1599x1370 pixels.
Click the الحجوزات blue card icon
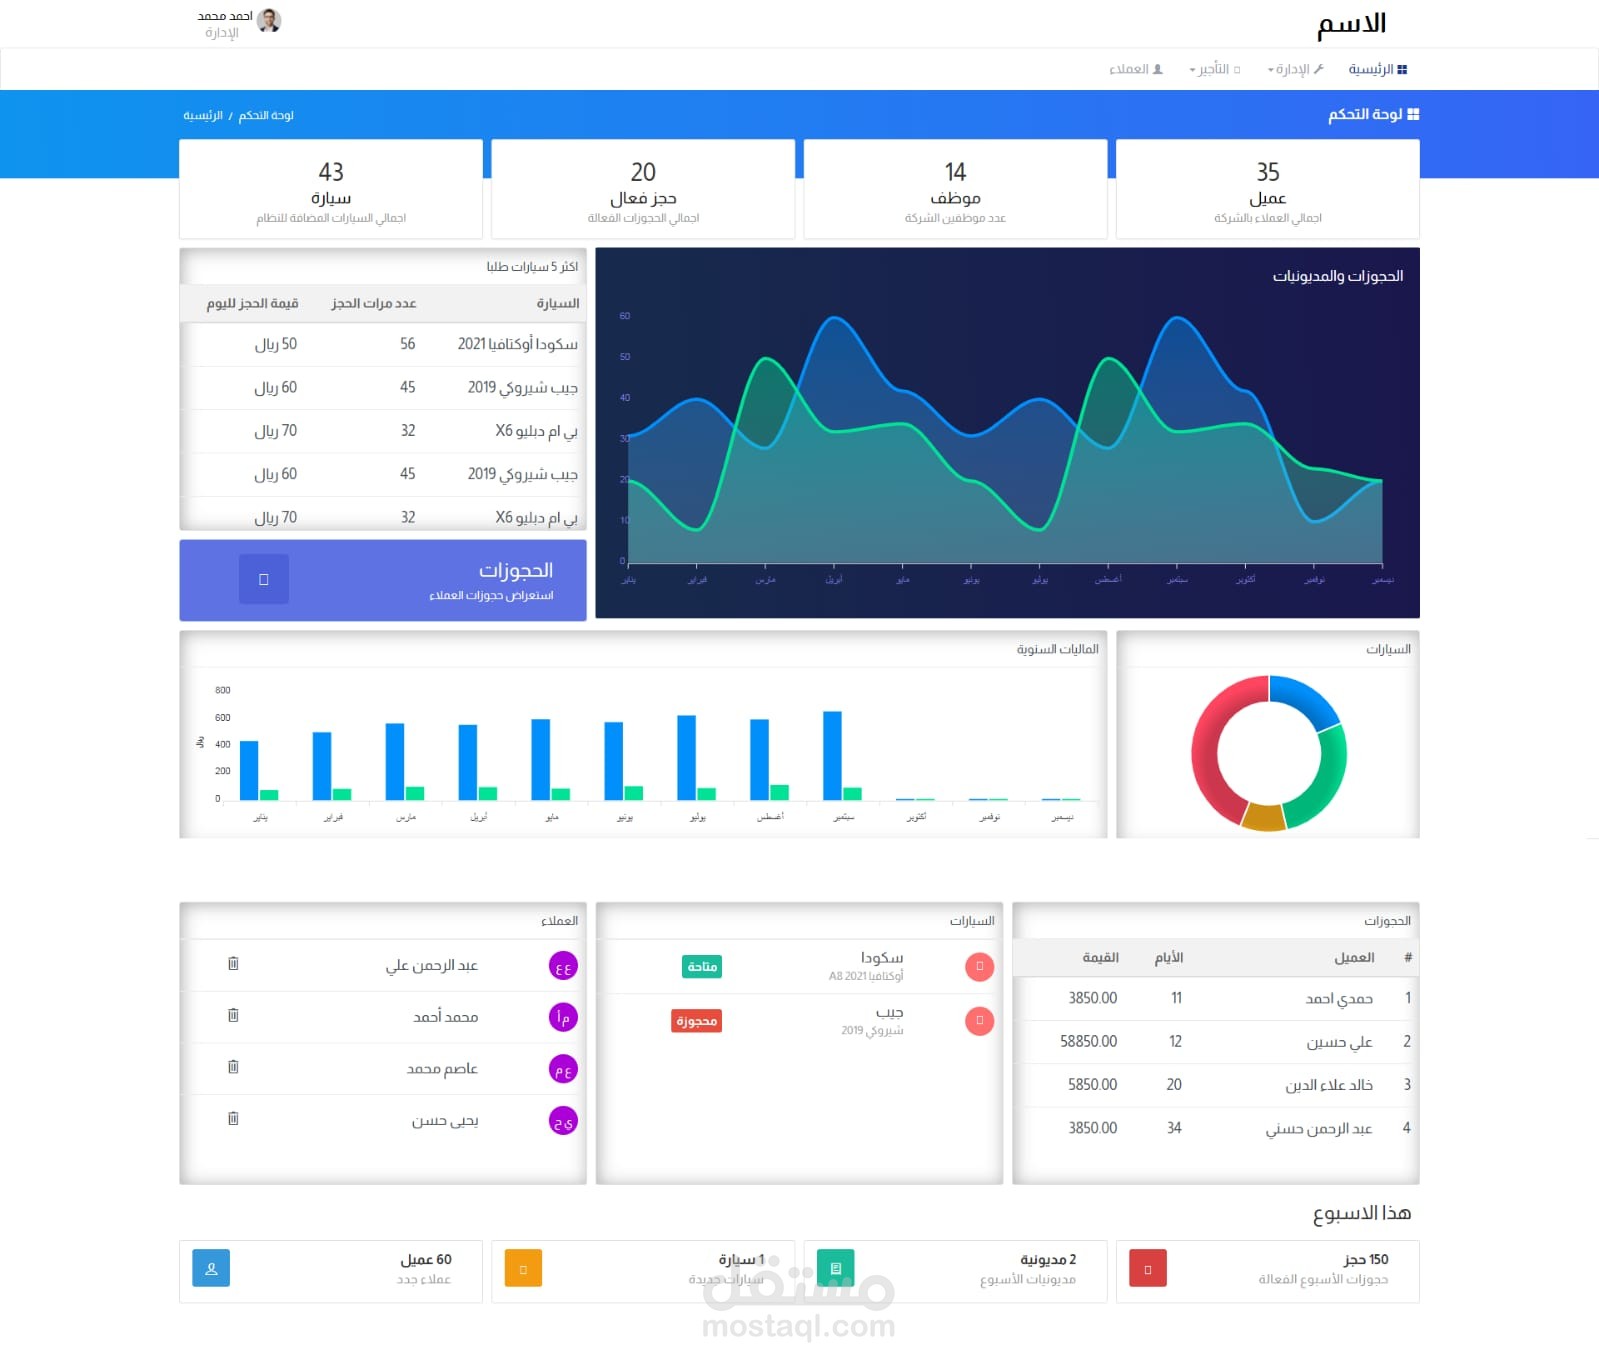click(264, 579)
